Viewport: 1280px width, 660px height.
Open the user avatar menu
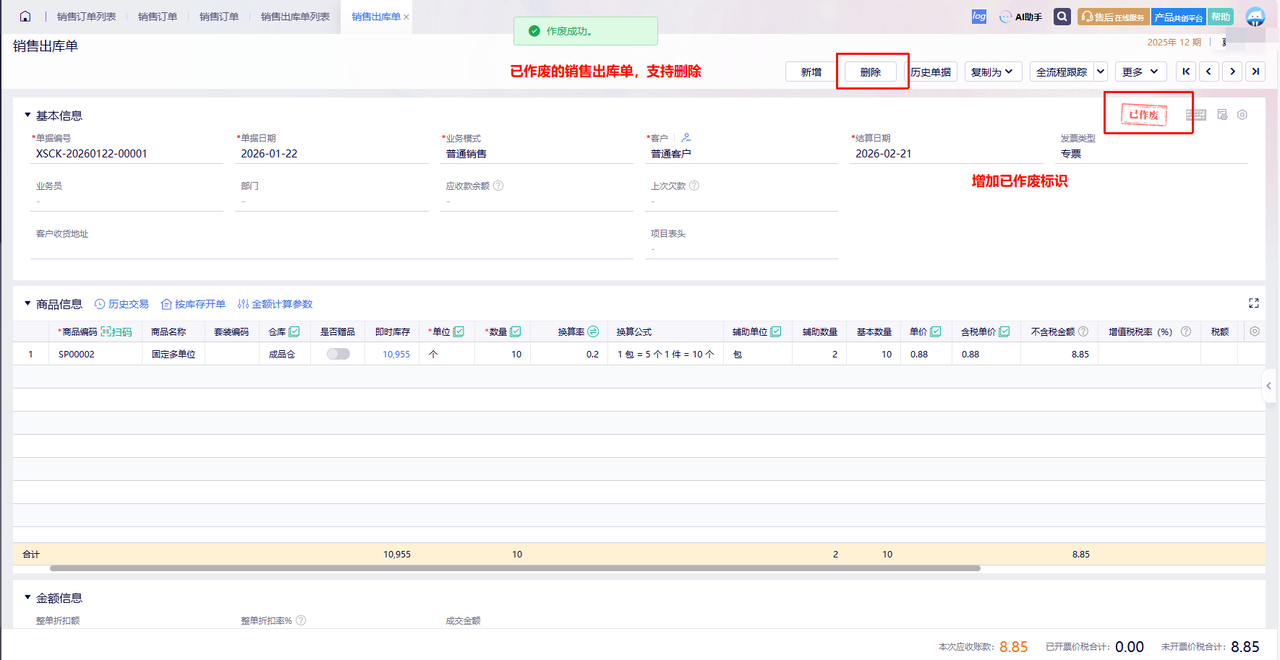pyautogui.click(x=1255, y=17)
